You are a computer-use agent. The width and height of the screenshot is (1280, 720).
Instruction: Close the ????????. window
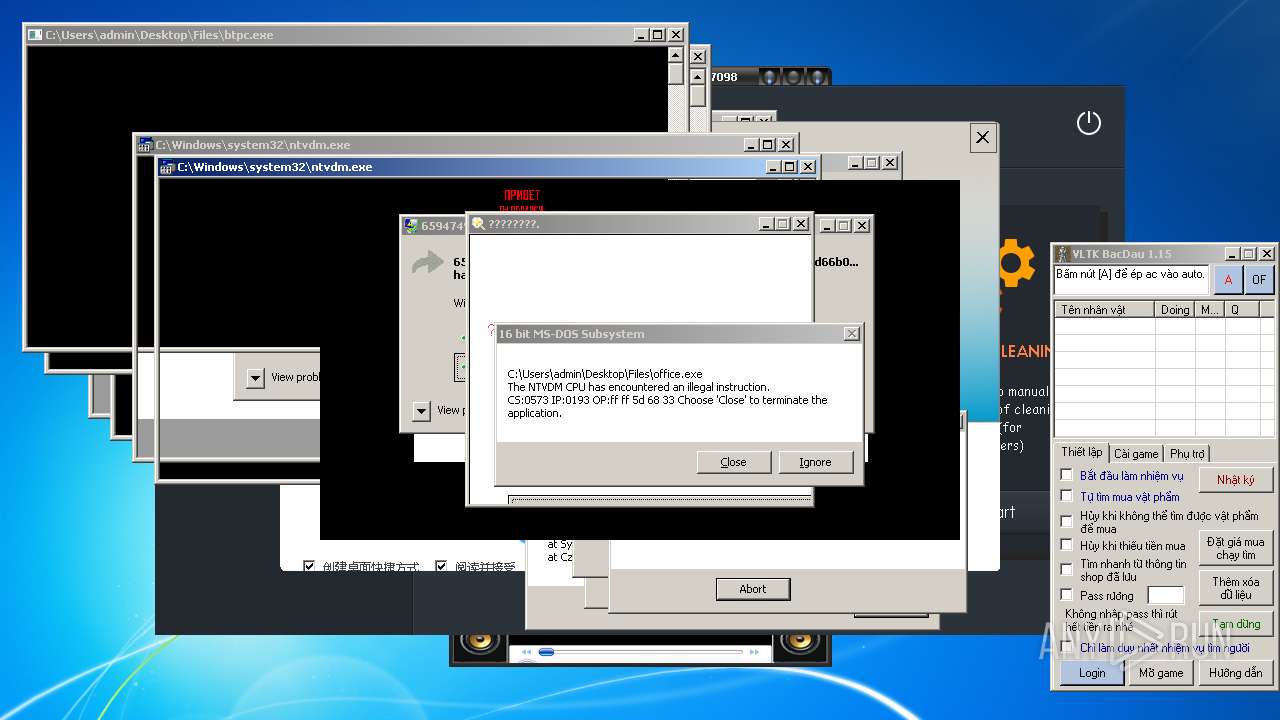click(x=800, y=224)
